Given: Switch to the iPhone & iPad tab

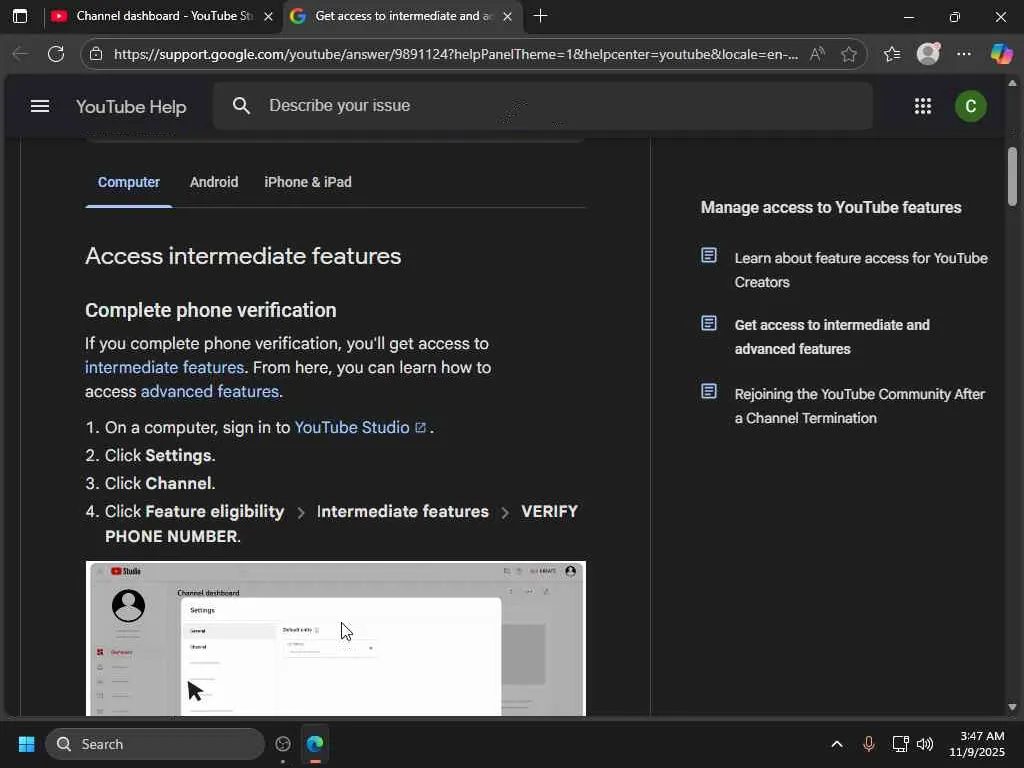Looking at the screenshot, I should [x=308, y=182].
